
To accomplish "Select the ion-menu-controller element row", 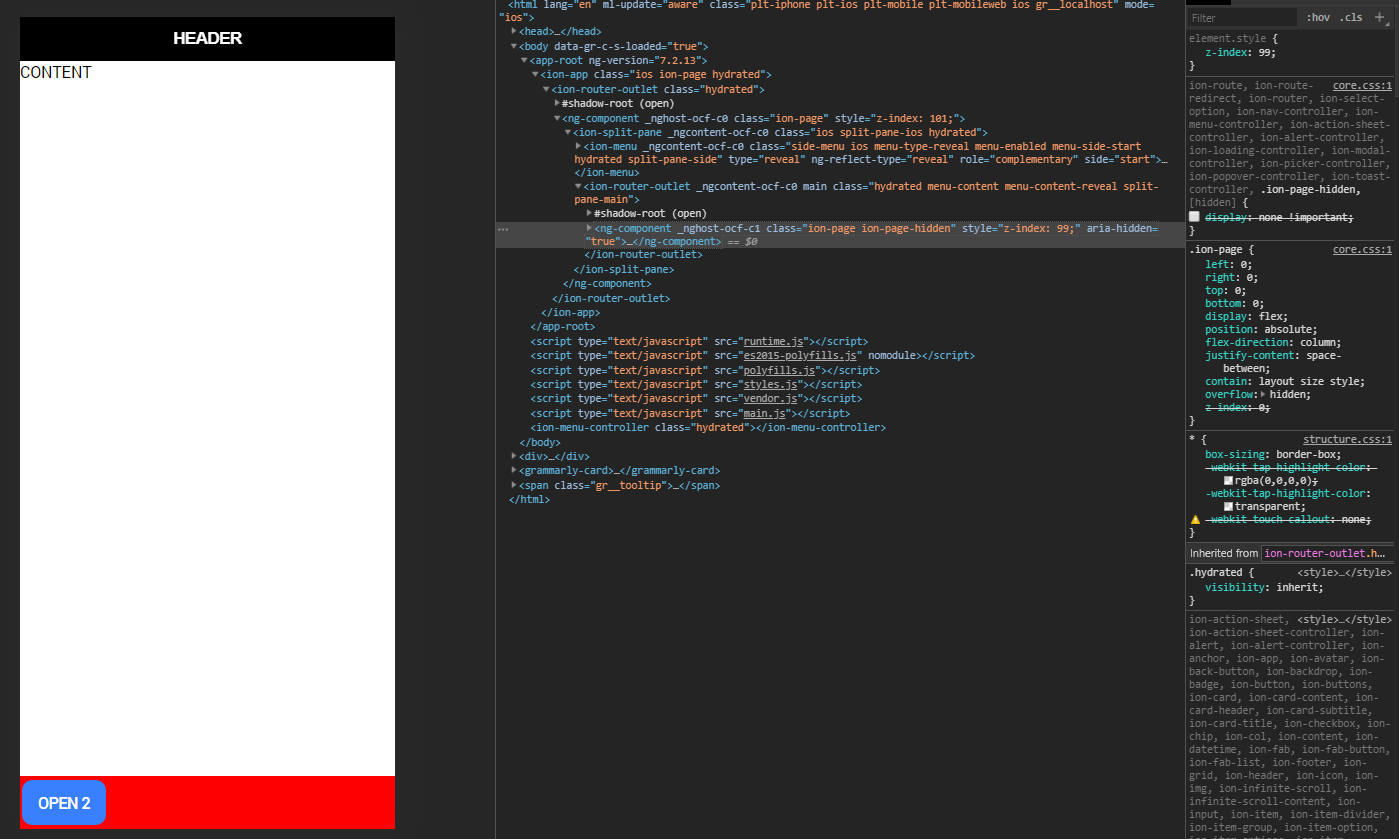I will pos(708,427).
